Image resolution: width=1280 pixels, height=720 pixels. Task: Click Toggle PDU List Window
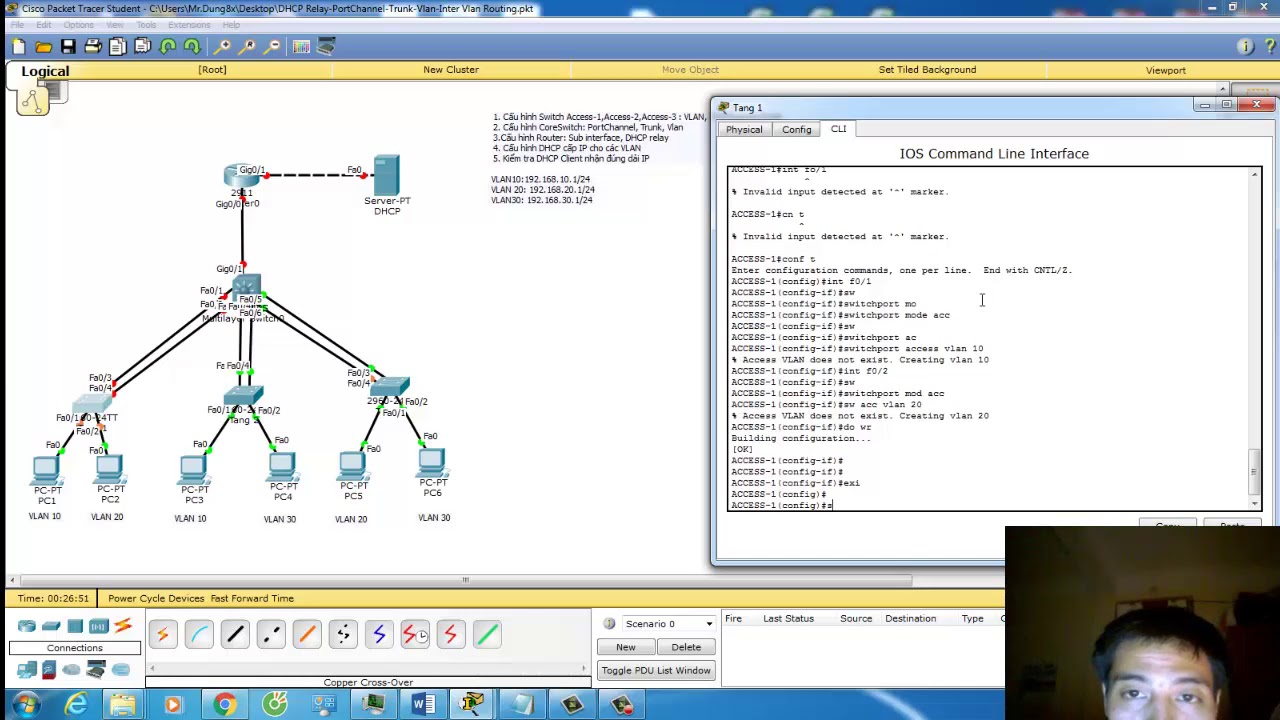[656, 671]
